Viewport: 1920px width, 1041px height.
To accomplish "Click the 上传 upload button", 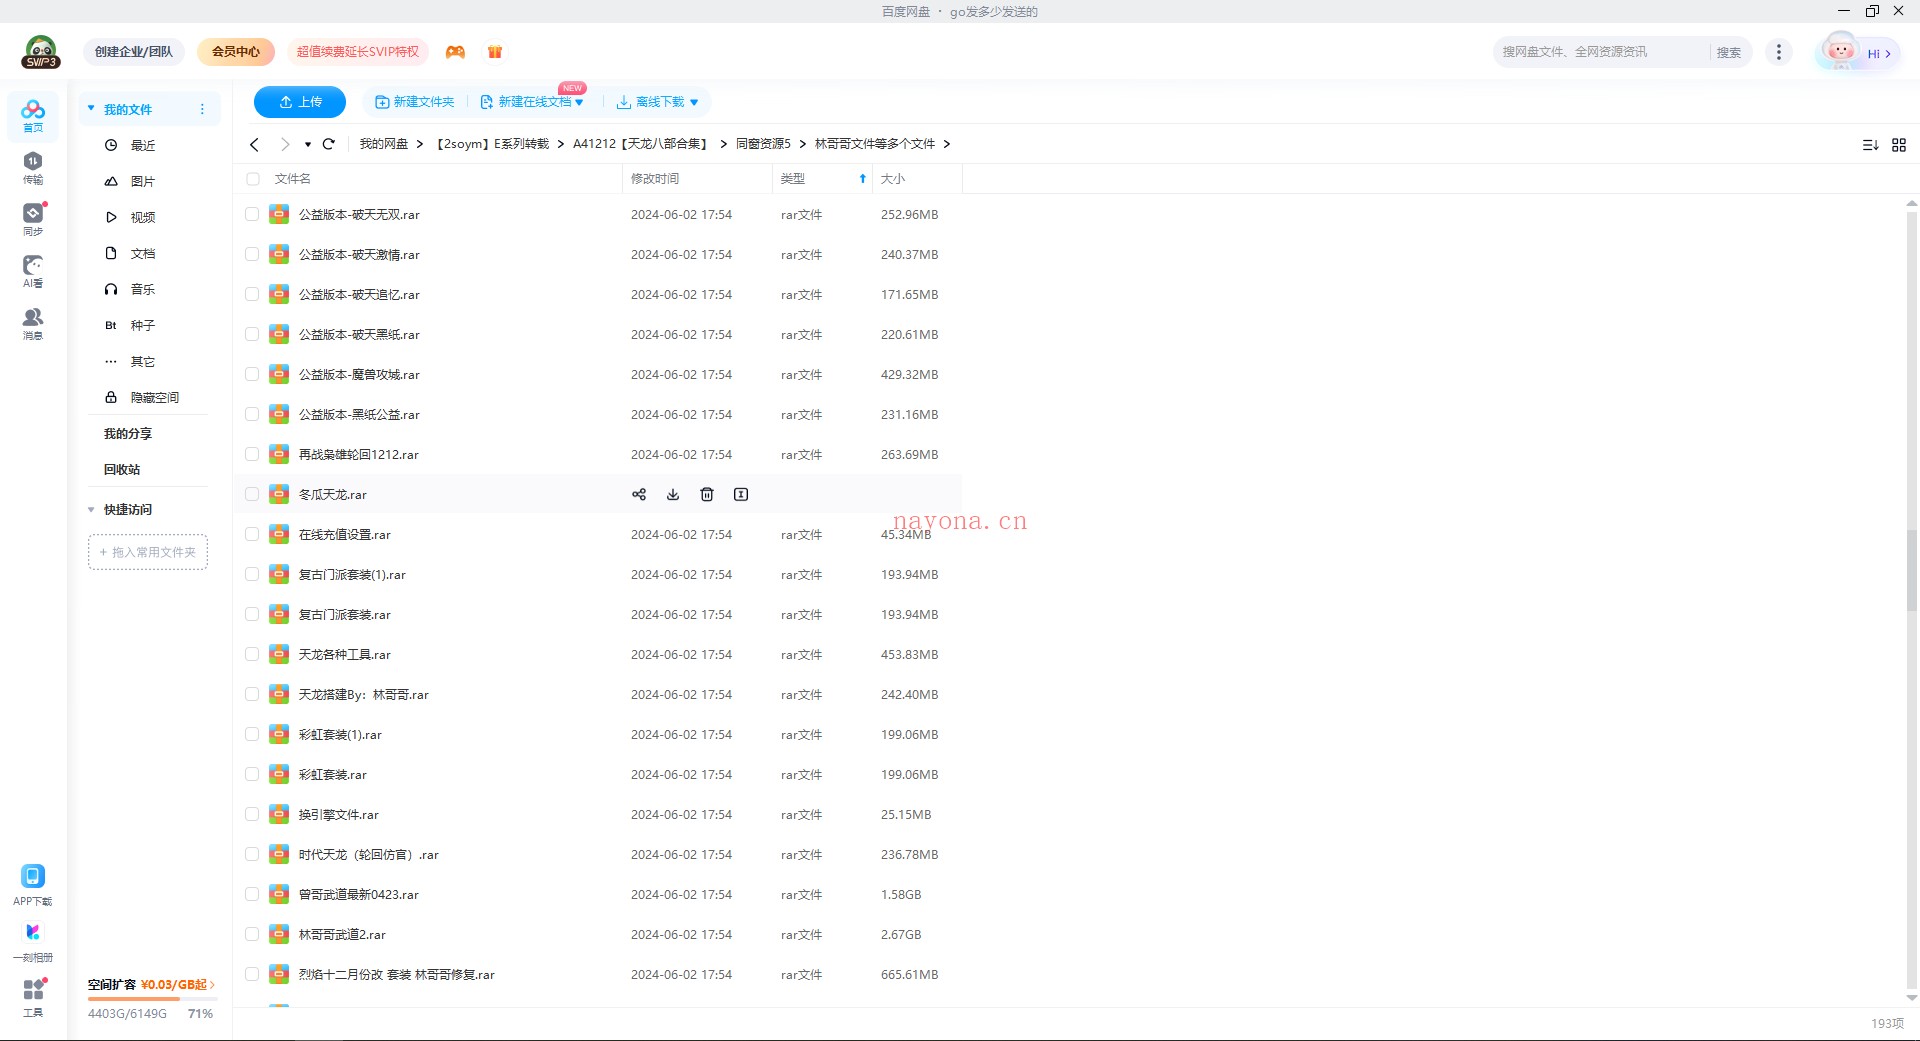I will 300,102.
